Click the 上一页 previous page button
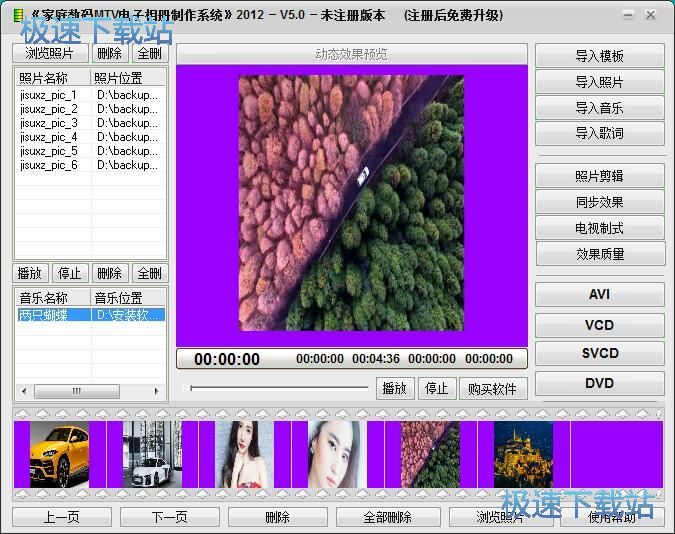 tap(62, 517)
